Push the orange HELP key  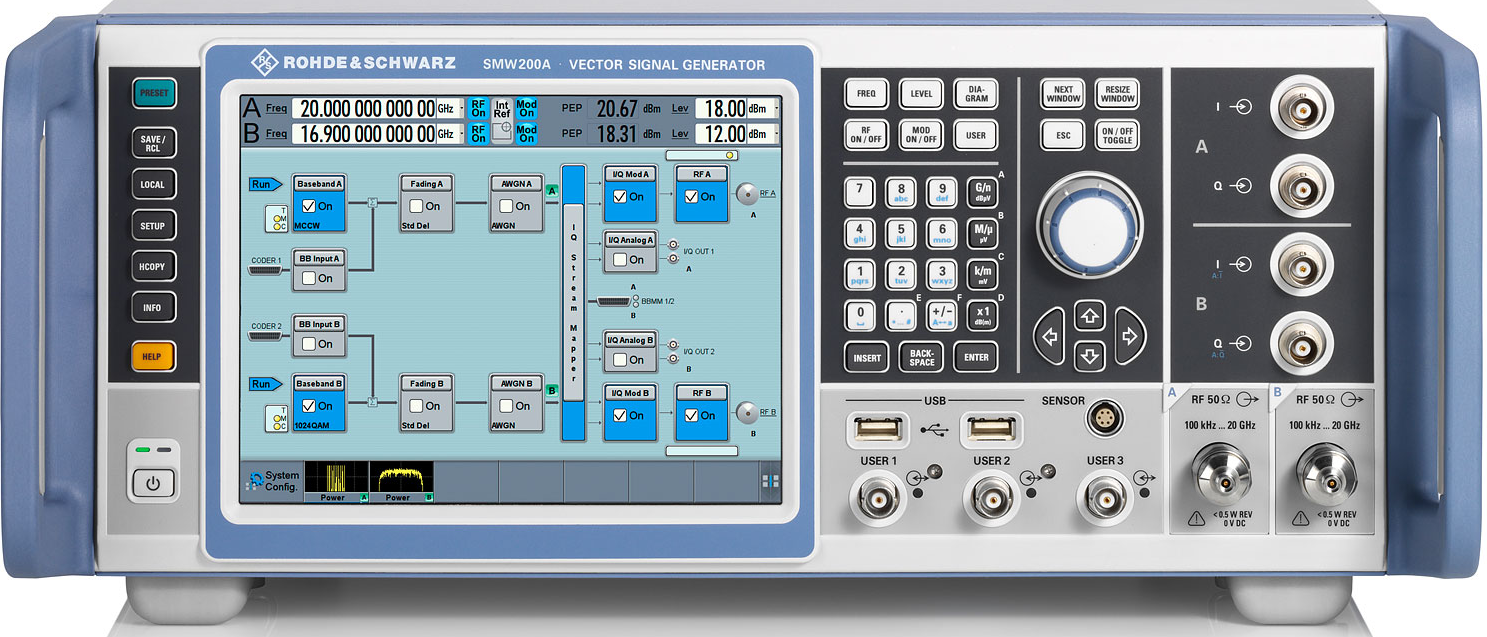(152, 357)
